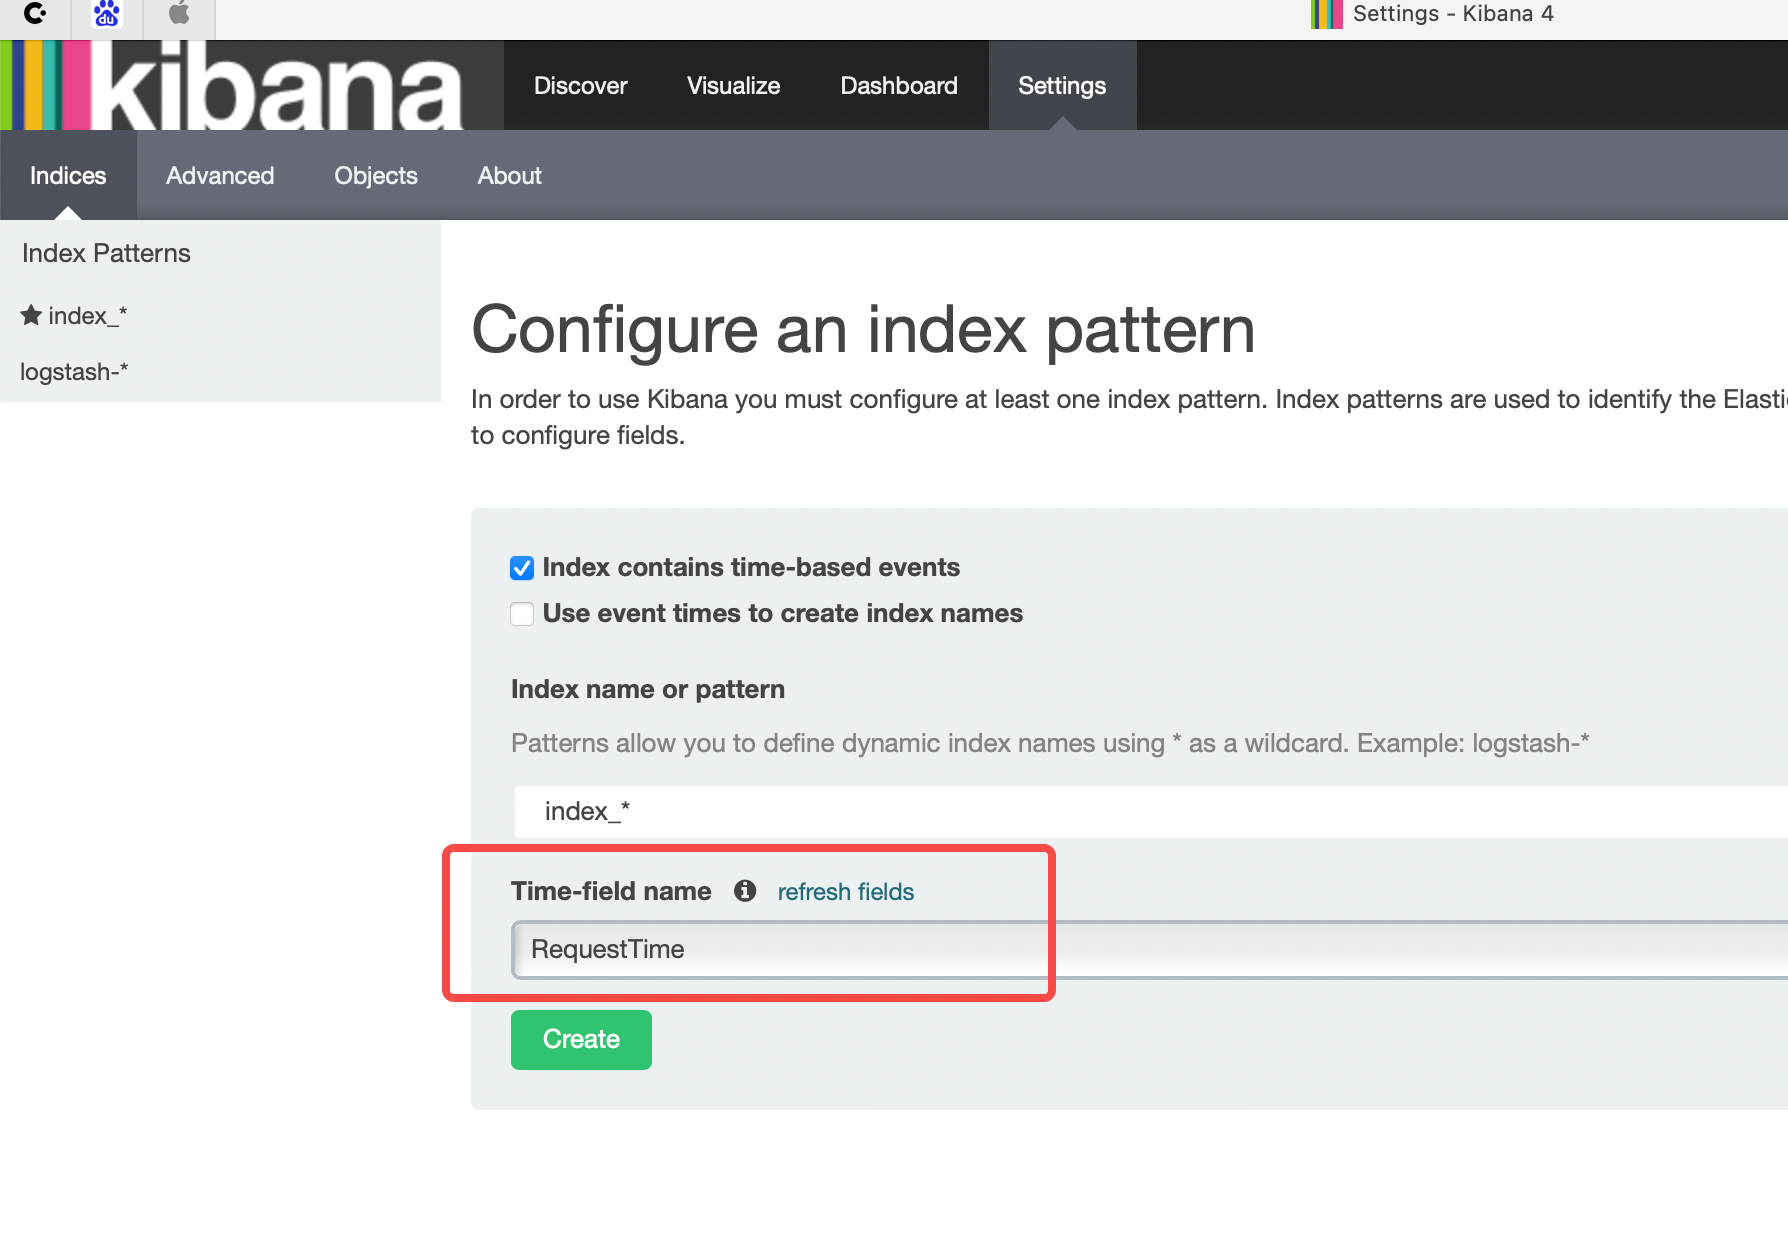
Task: Click the refresh fields link
Action: pos(846,891)
